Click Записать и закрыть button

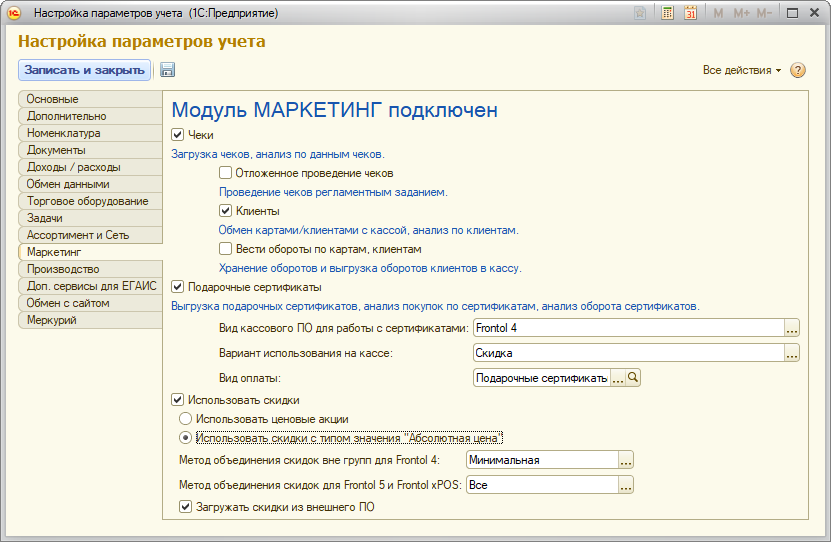tap(84, 70)
